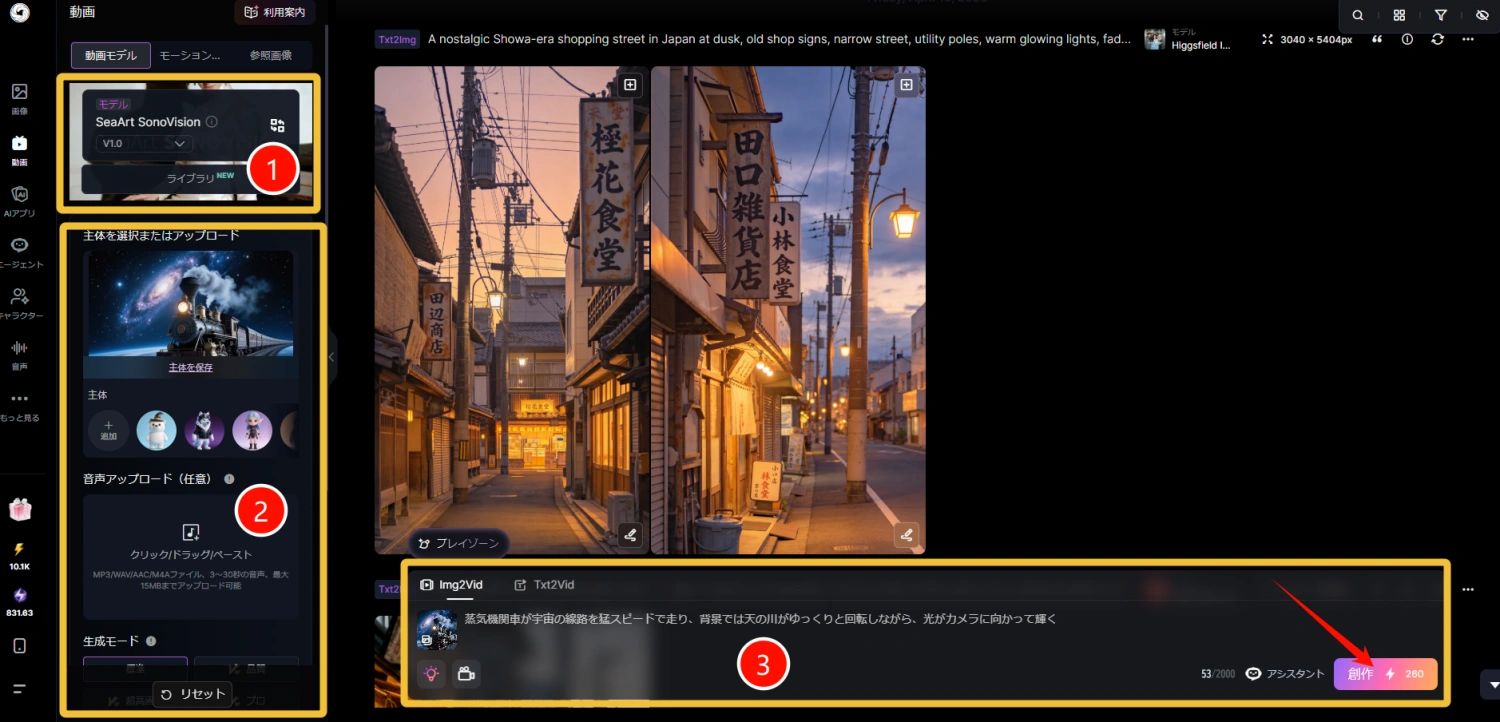Click the 創作 create button
This screenshot has width=1500, height=722.
pos(1385,674)
